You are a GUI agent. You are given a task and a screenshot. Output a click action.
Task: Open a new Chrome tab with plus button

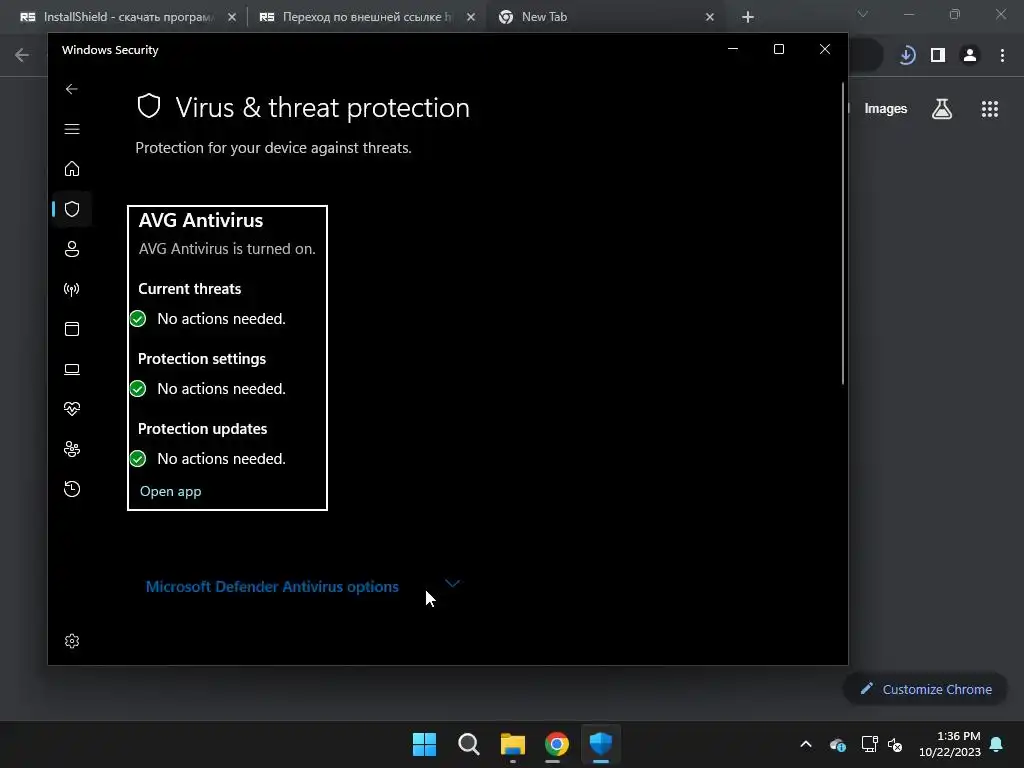(748, 17)
